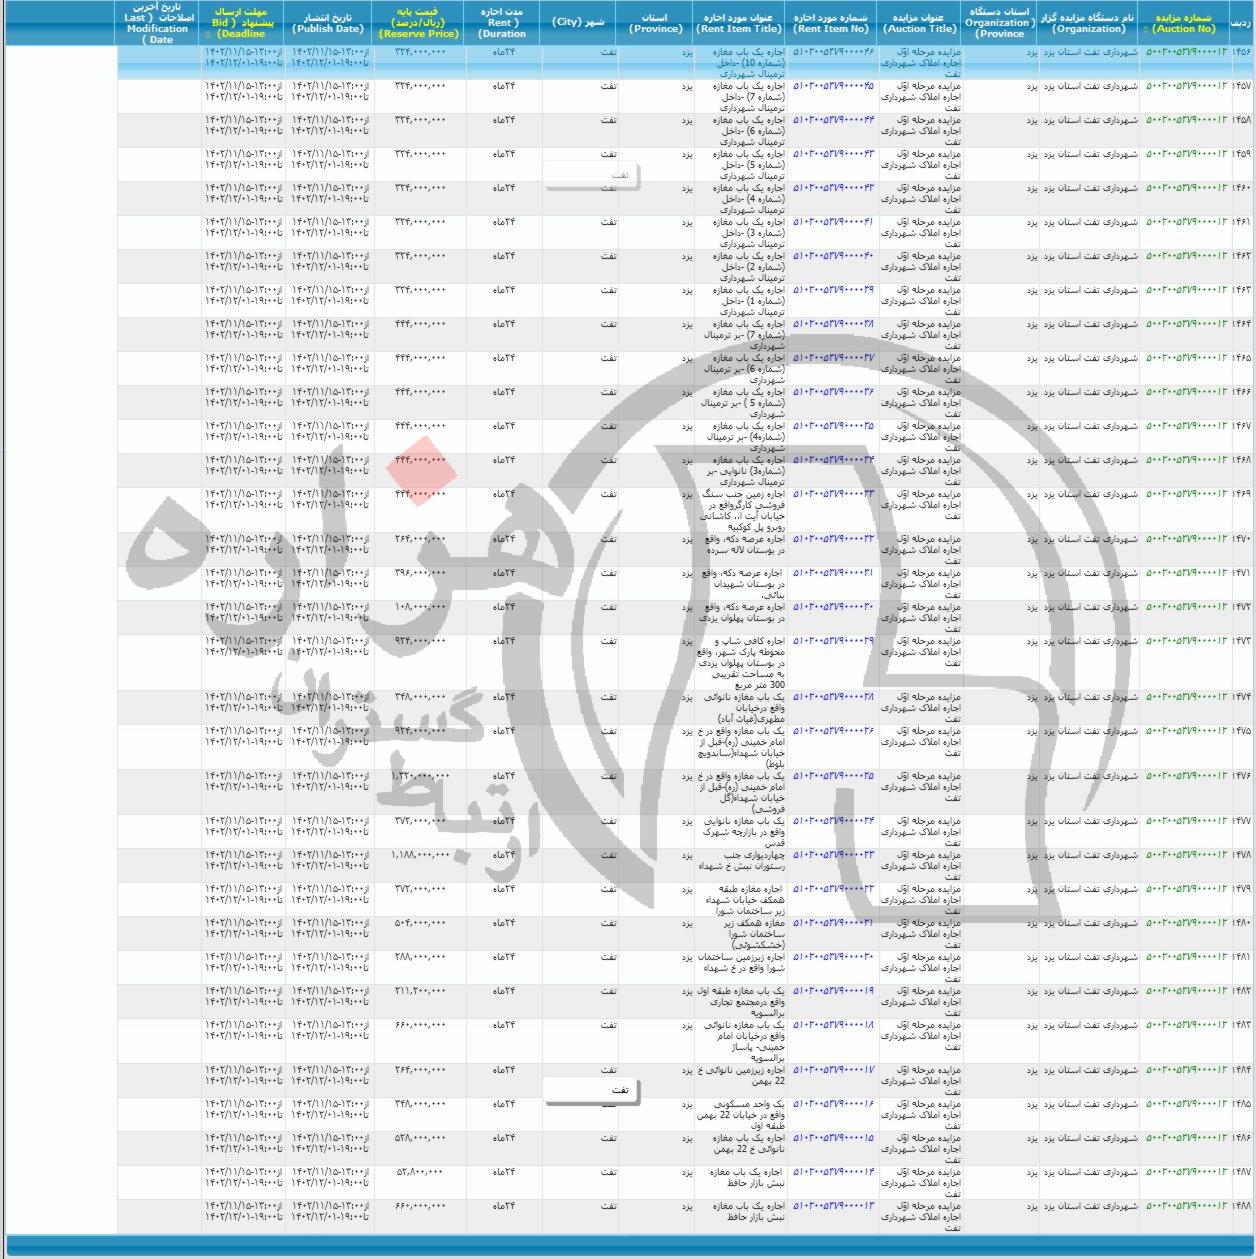This screenshot has width=1256, height=1259.
Task: Open rent item link in row 1456
Action: pos(833,51)
